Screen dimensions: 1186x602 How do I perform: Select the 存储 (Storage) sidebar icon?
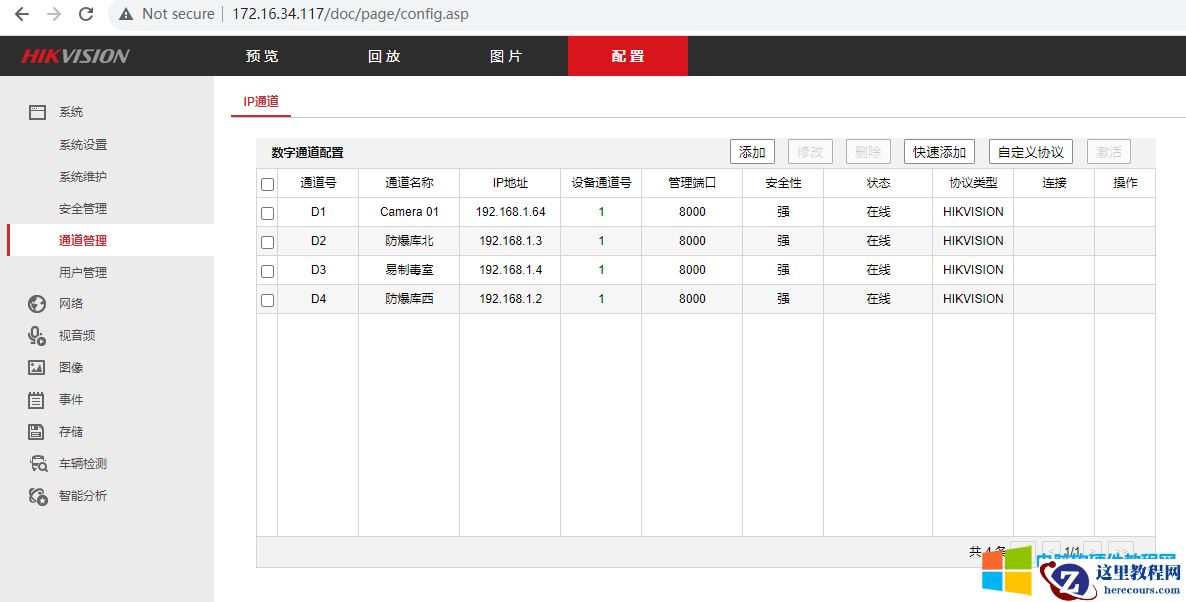(x=69, y=431)
